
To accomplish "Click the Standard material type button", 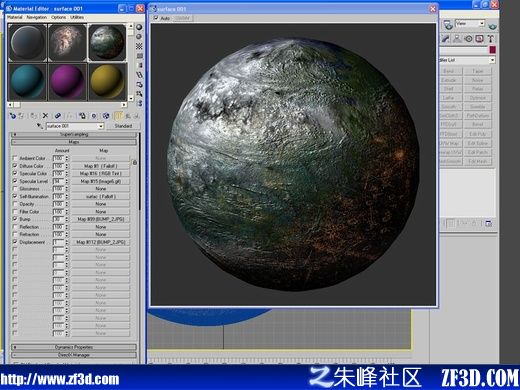I will [x=123, y=126].
